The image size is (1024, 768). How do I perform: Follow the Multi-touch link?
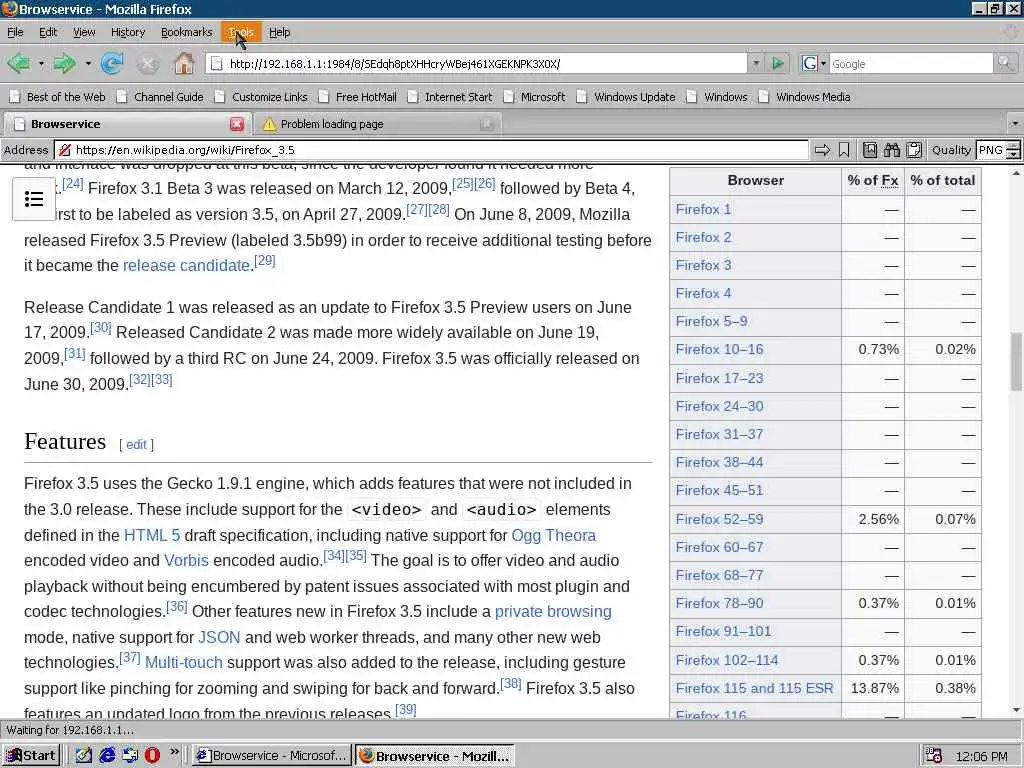pos(184,662)
